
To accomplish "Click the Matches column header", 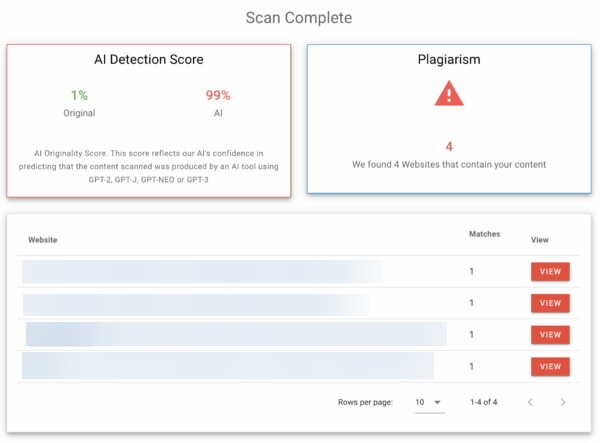I will 485,234.
